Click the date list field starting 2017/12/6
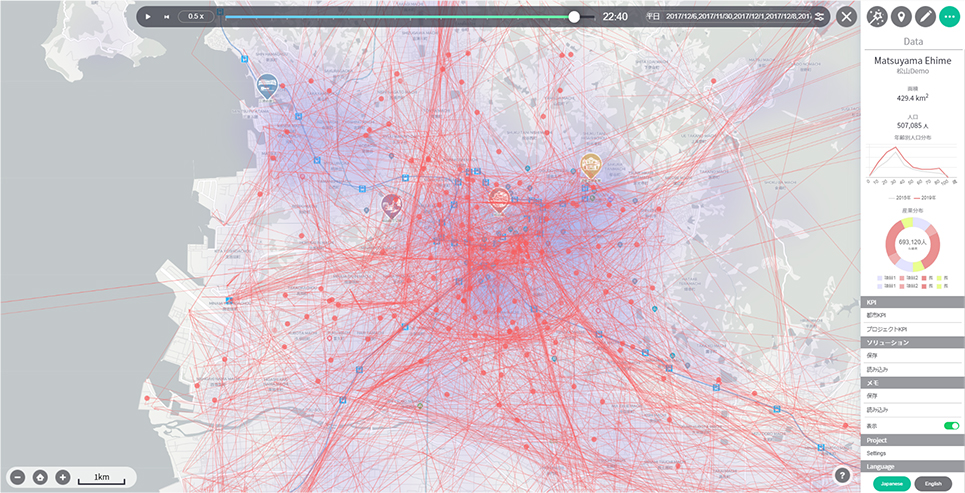The image size is (965, 493). tap(739, 17)
